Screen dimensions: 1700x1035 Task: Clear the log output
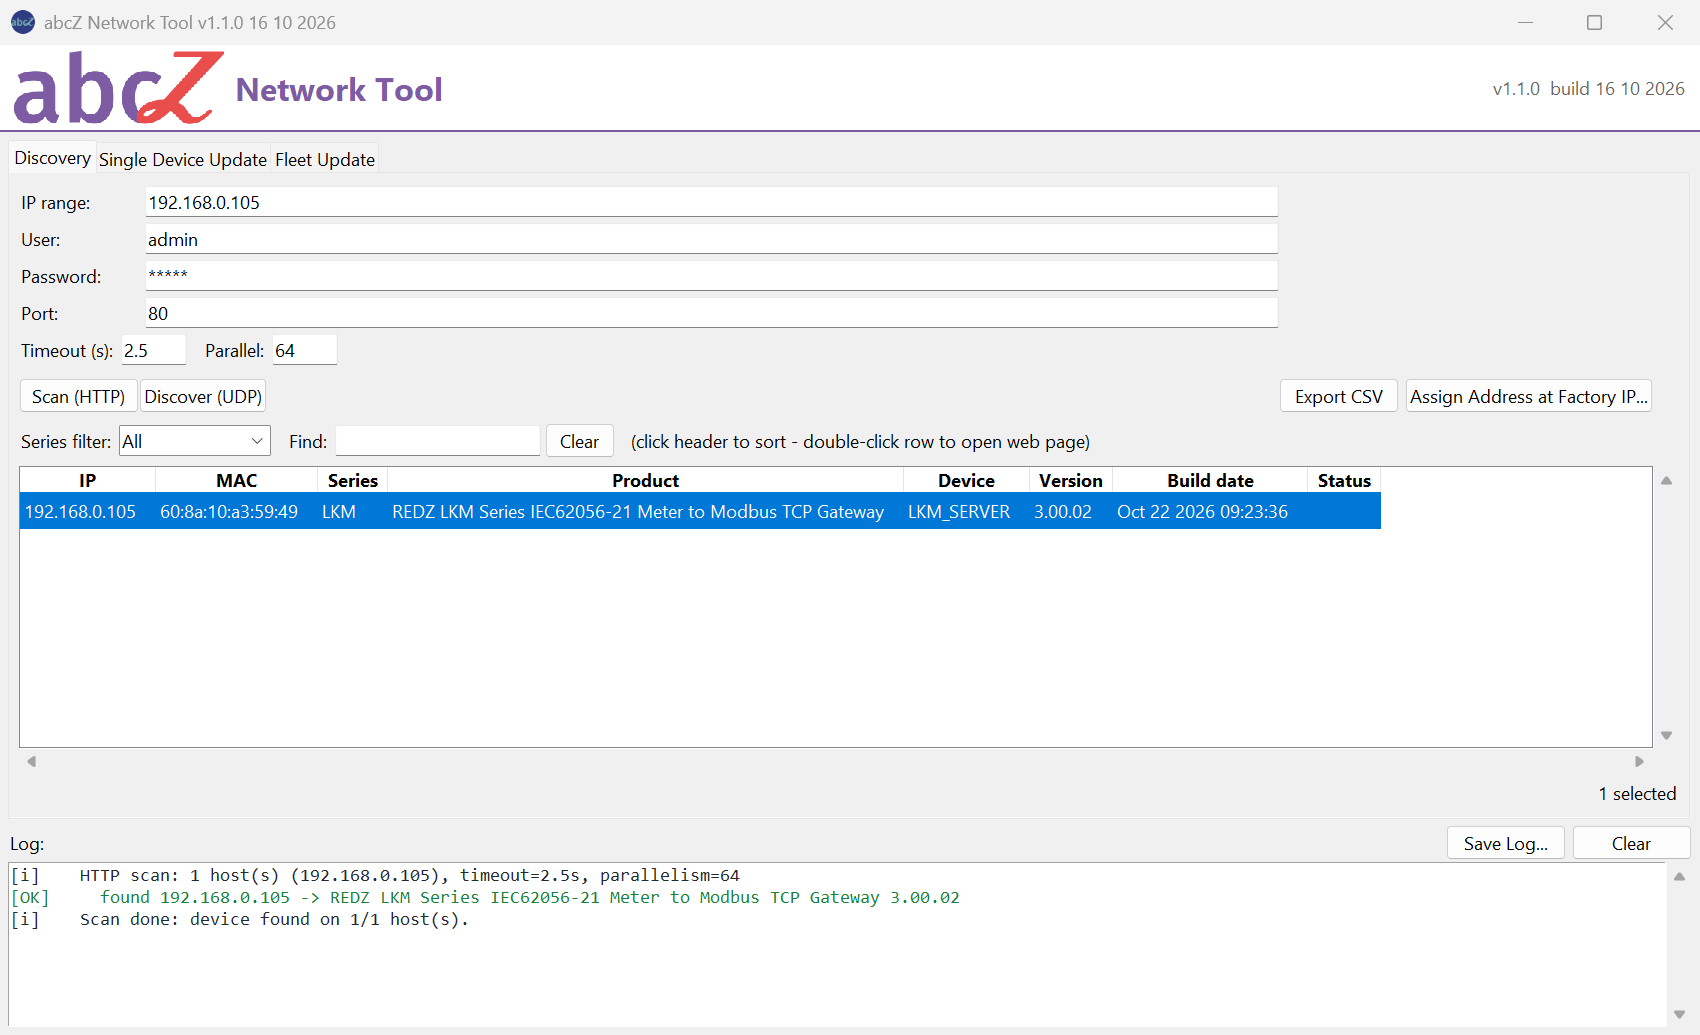coord(1631,843)
